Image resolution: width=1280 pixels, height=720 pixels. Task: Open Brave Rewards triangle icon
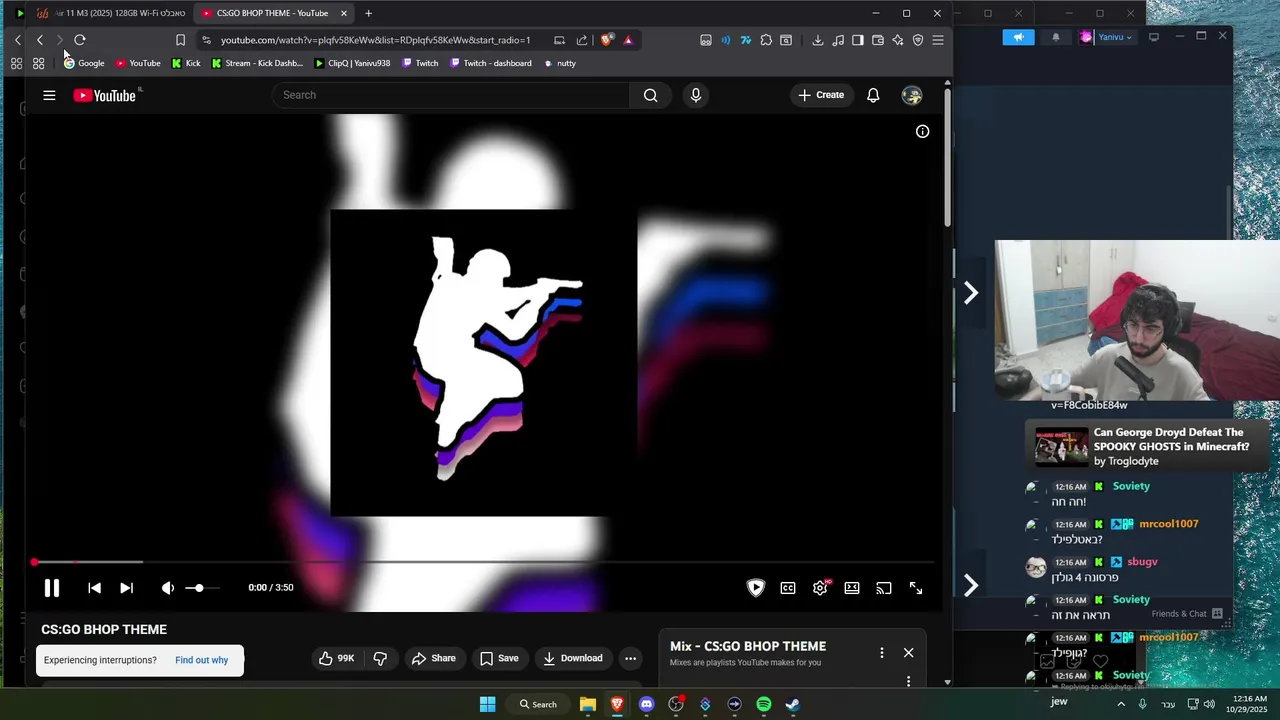tap(628, 40)
